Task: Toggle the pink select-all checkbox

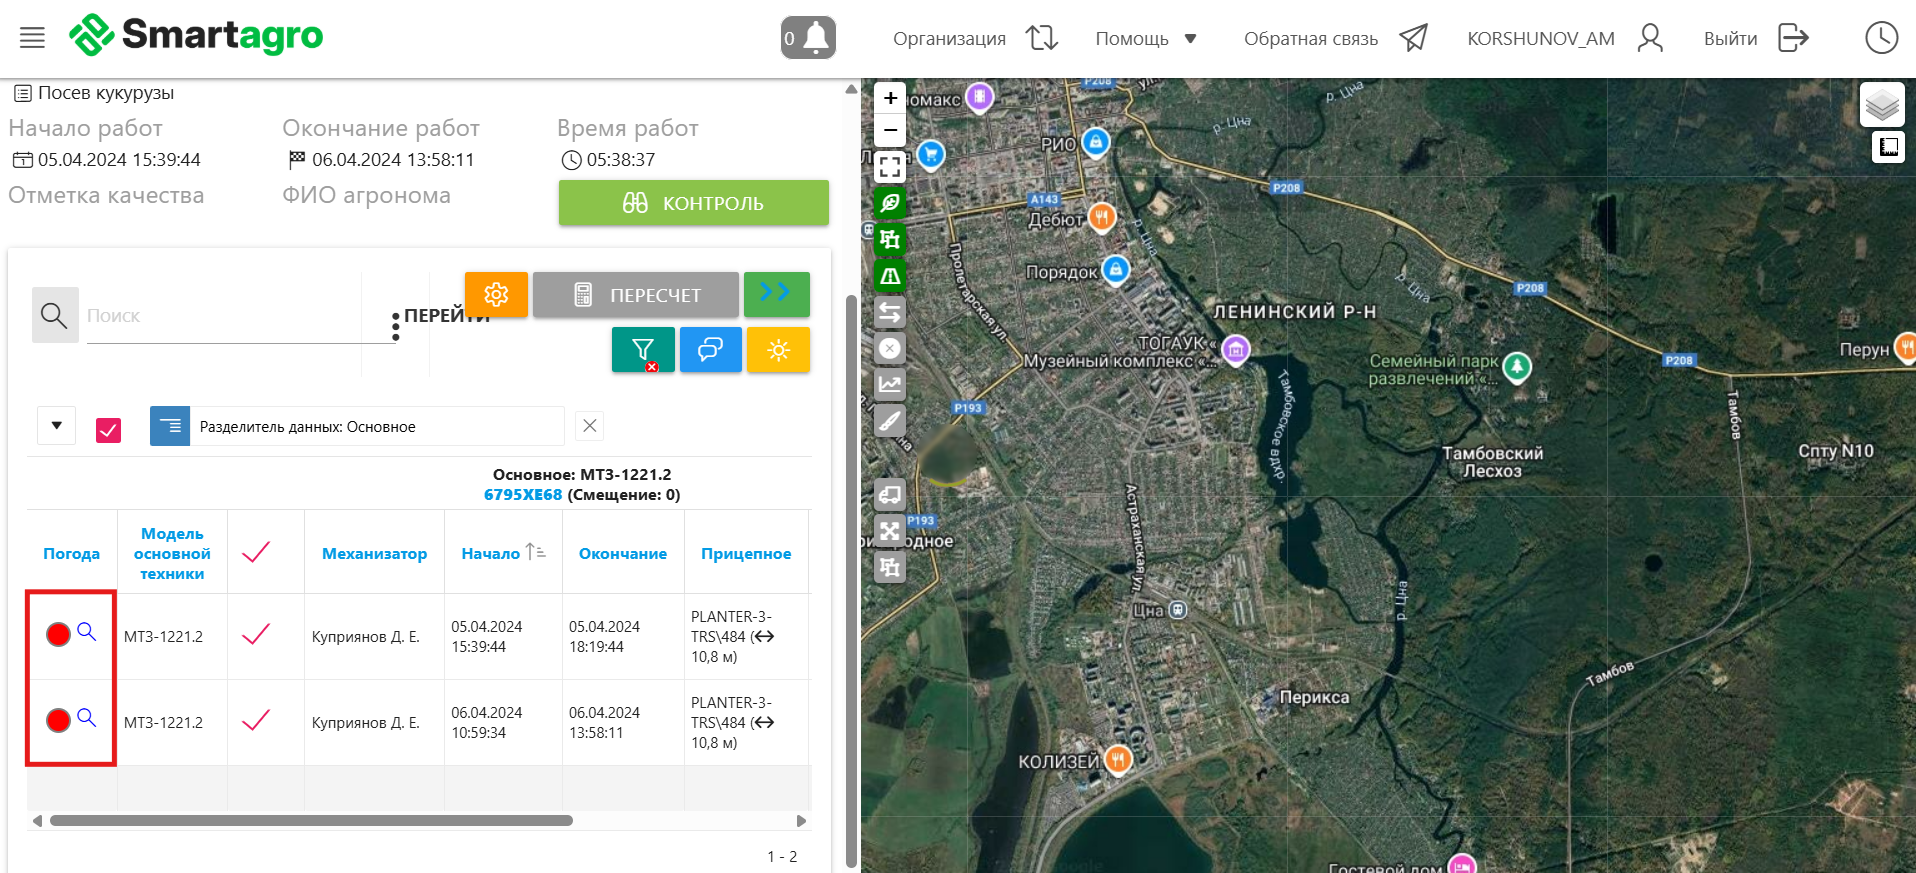Action: click(x=108, y=429)
